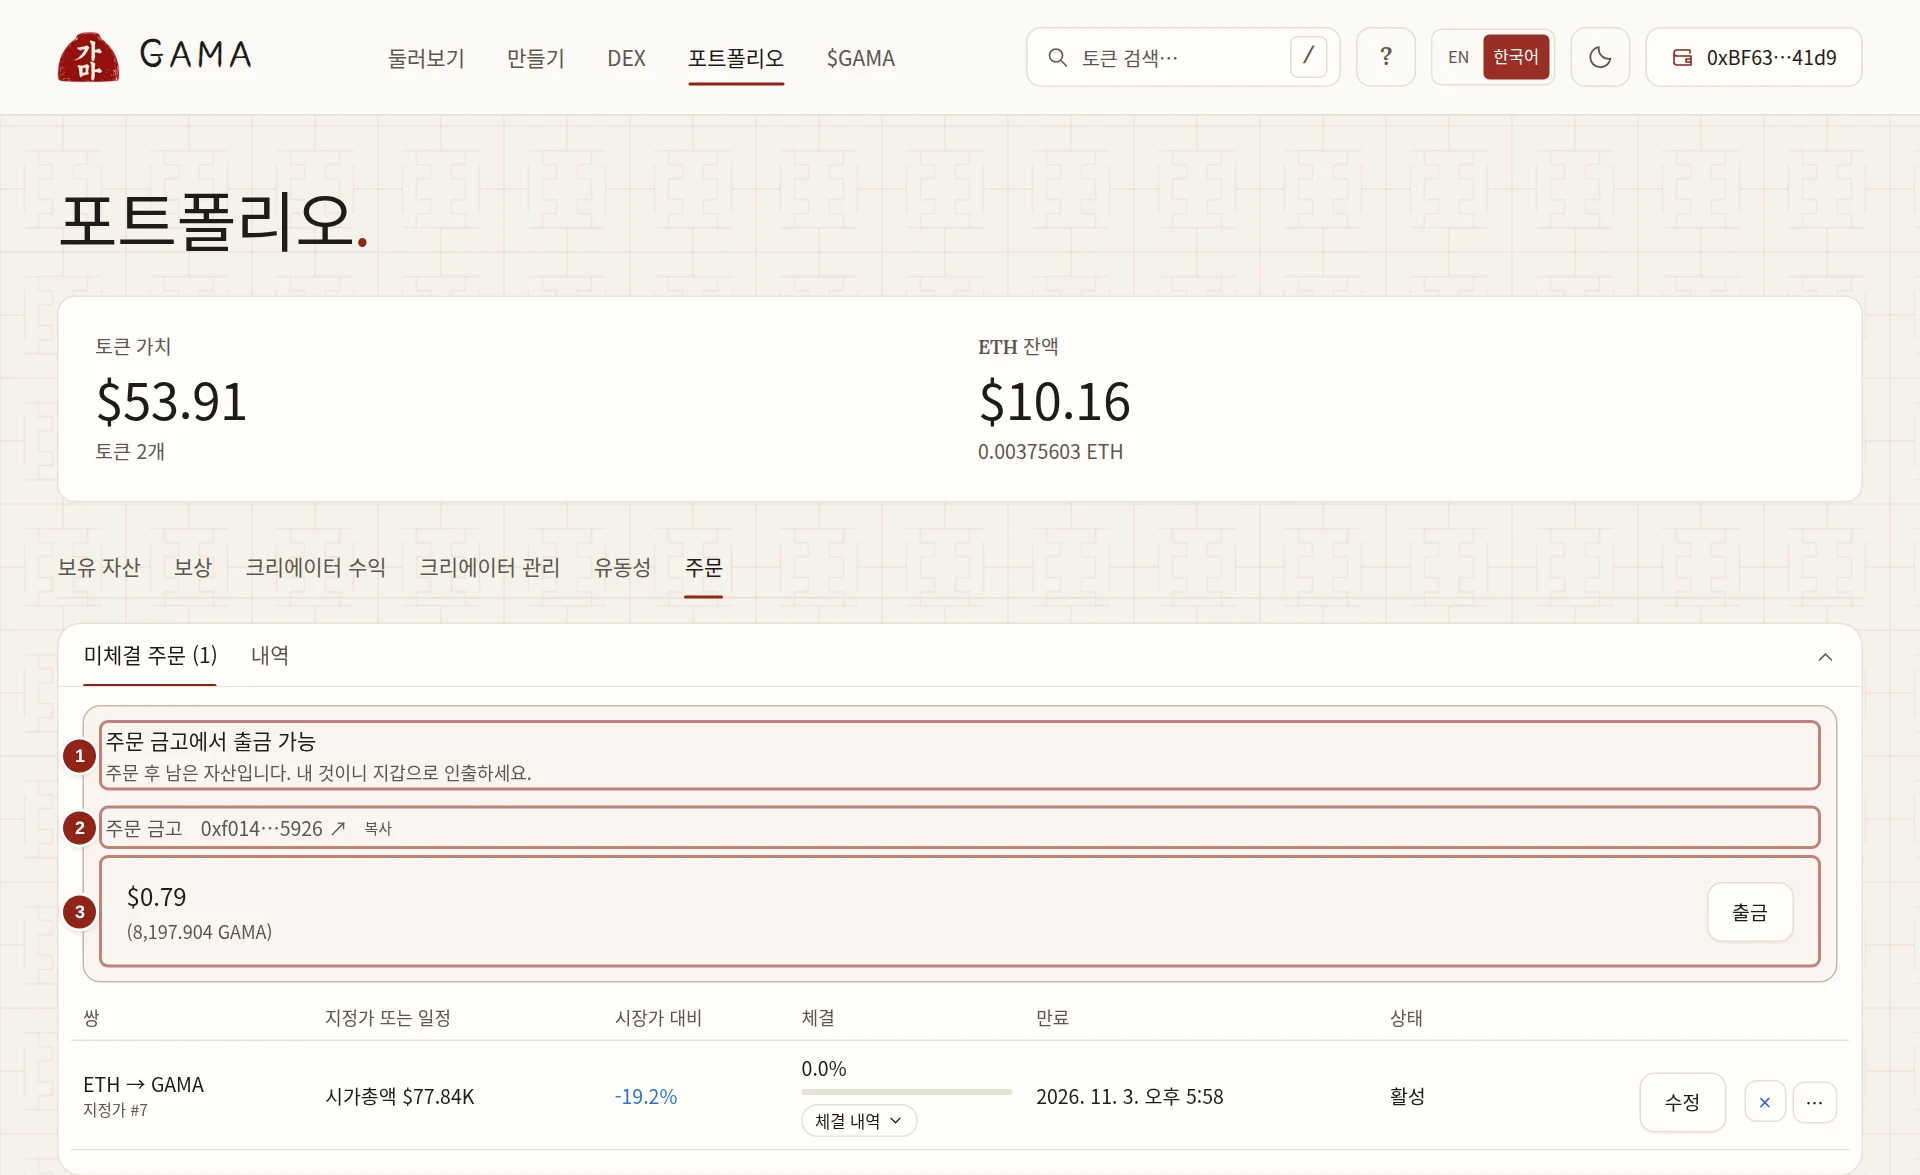
Task: Click the 수정 edit order button
Action: click(x=1682, y=1102)
